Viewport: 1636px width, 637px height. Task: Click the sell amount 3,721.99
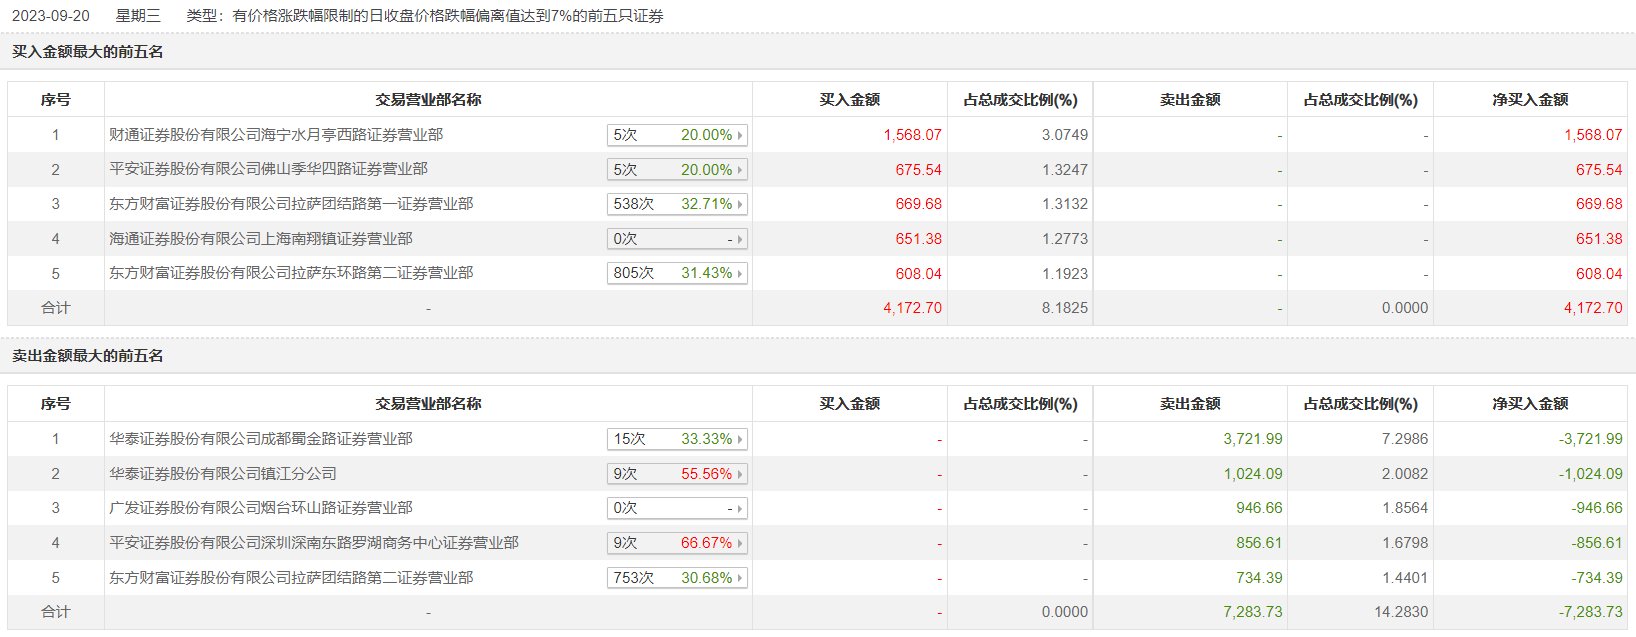coord(1253,439)
